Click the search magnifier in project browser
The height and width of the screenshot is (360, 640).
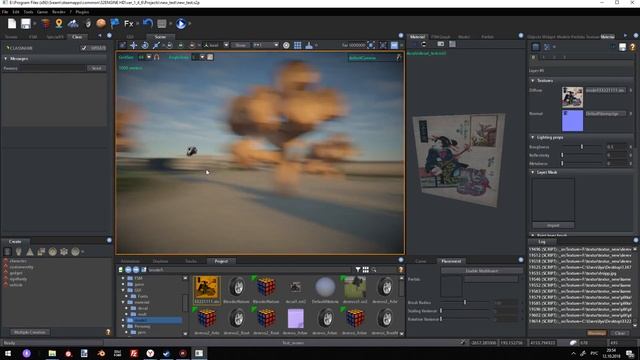pos(374,270)
